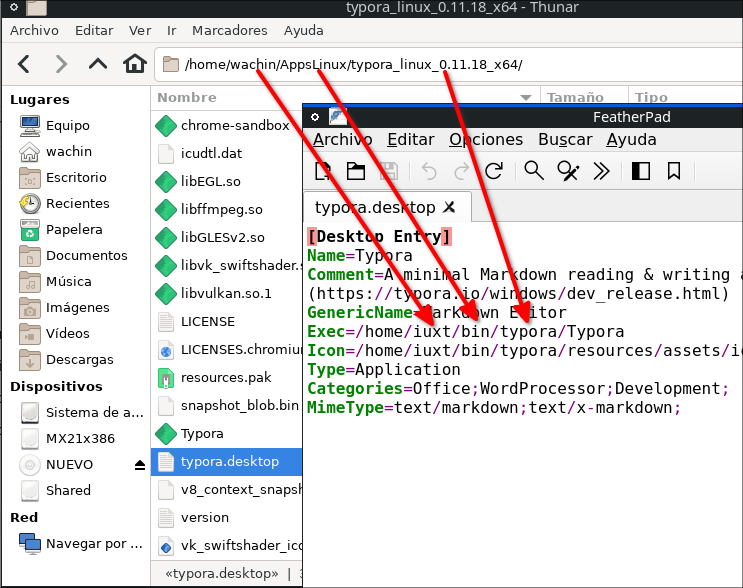Select resources.pak file
Viewport: 743px width, 588px height.
pos(227,378)
